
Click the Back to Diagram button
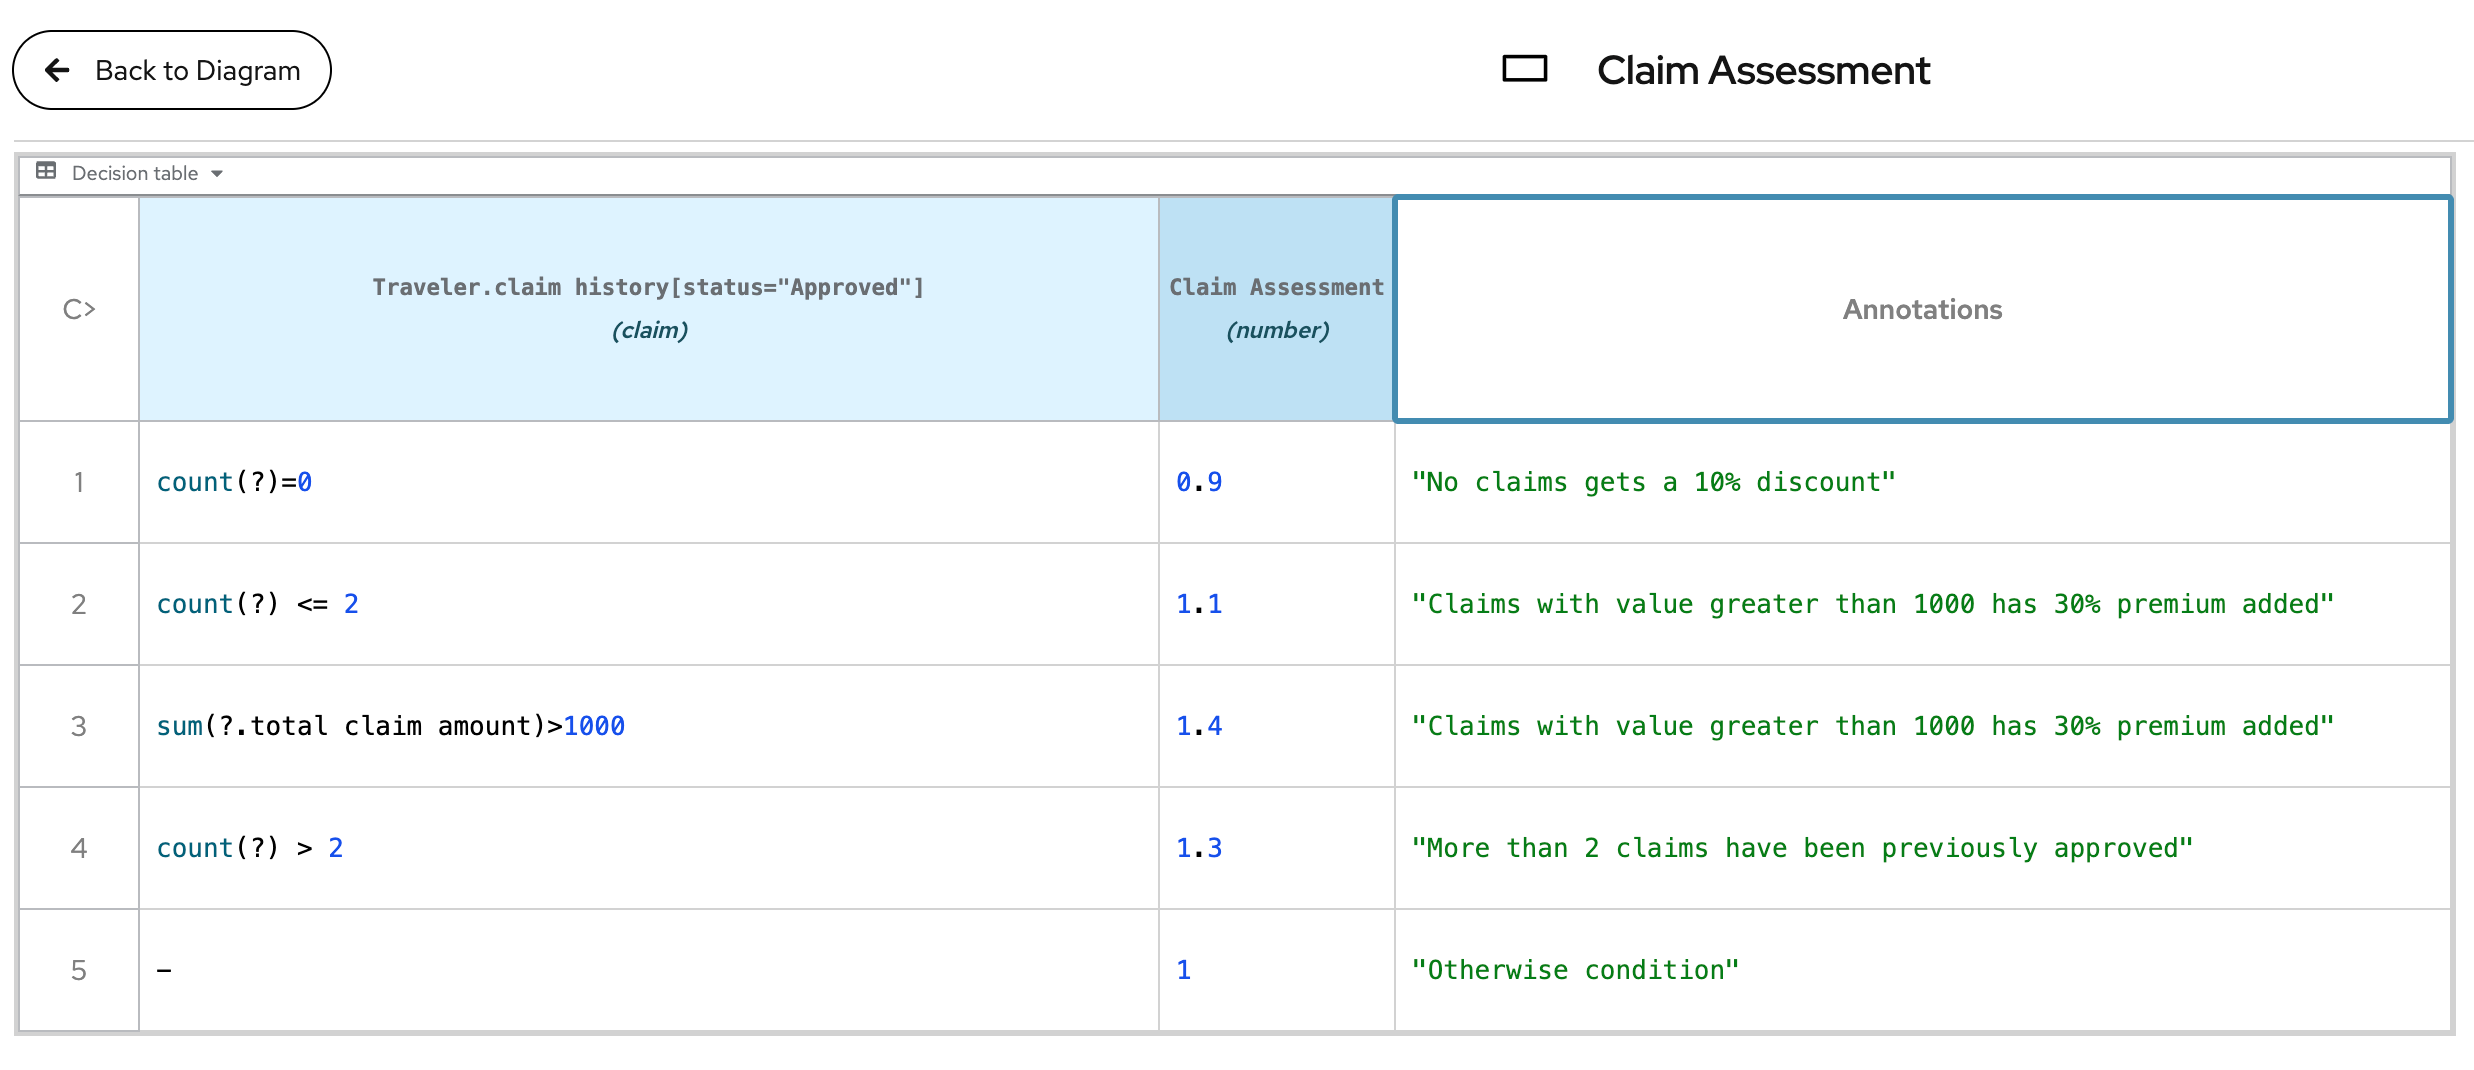[x=171, y=70]
